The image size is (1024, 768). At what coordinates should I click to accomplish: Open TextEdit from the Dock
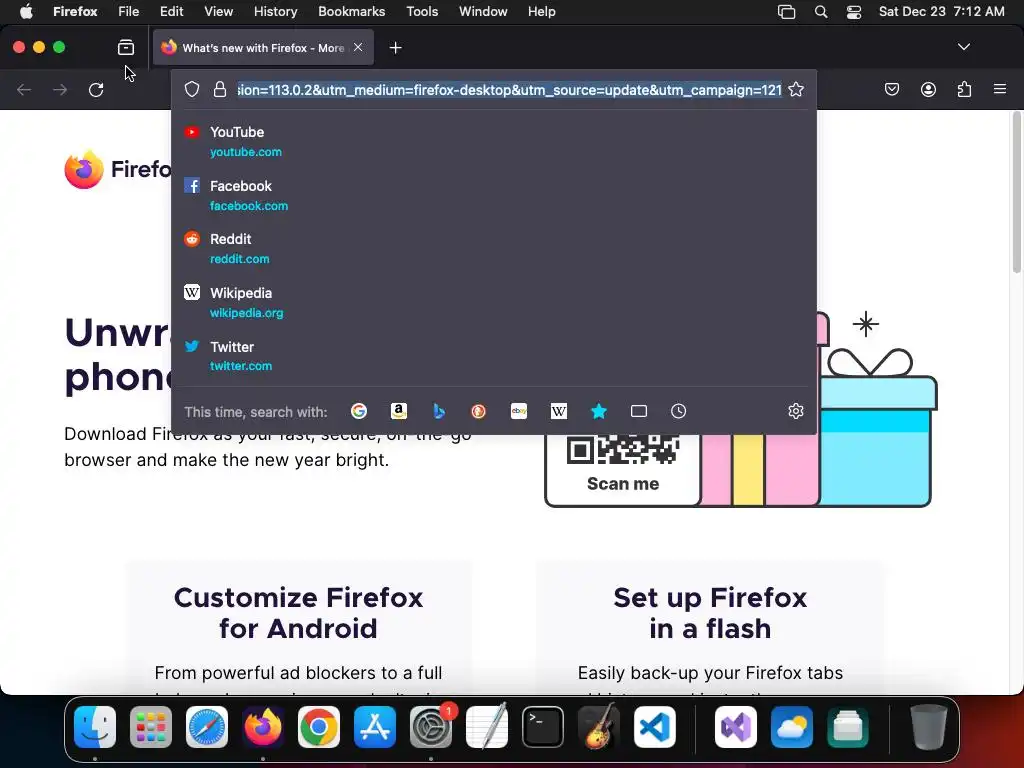487,727
